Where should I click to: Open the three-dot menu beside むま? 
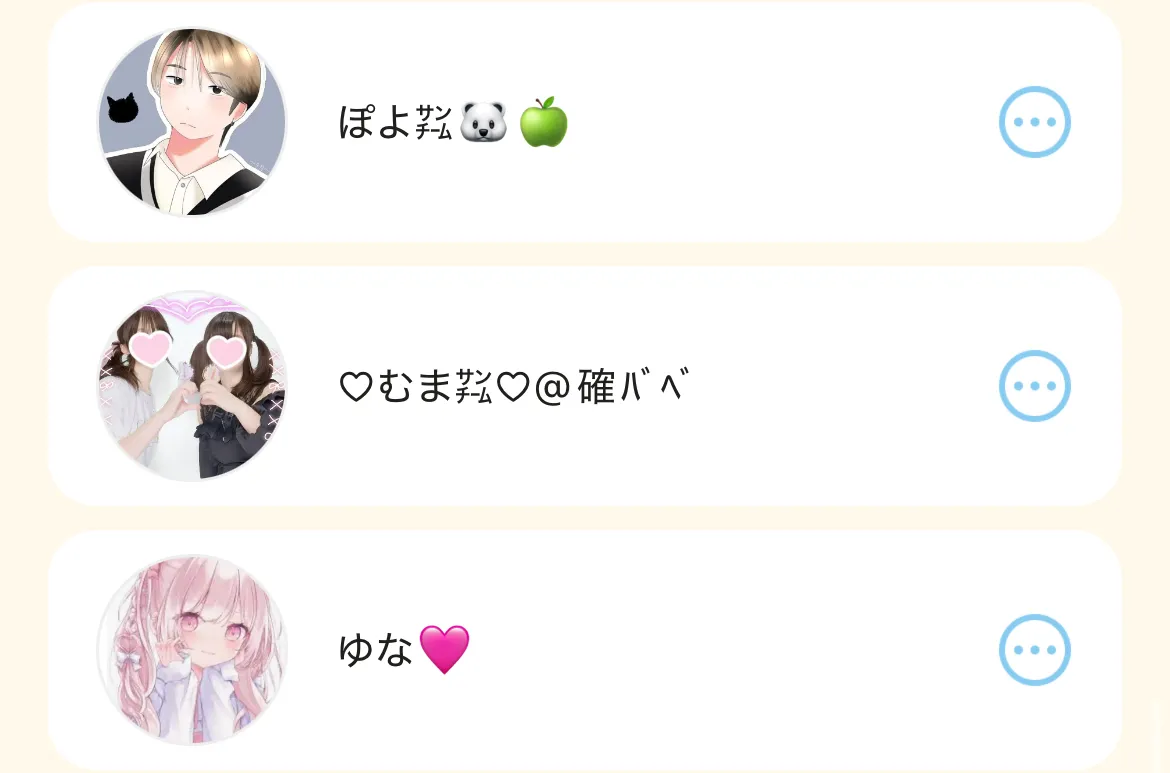coord(1034,386)
